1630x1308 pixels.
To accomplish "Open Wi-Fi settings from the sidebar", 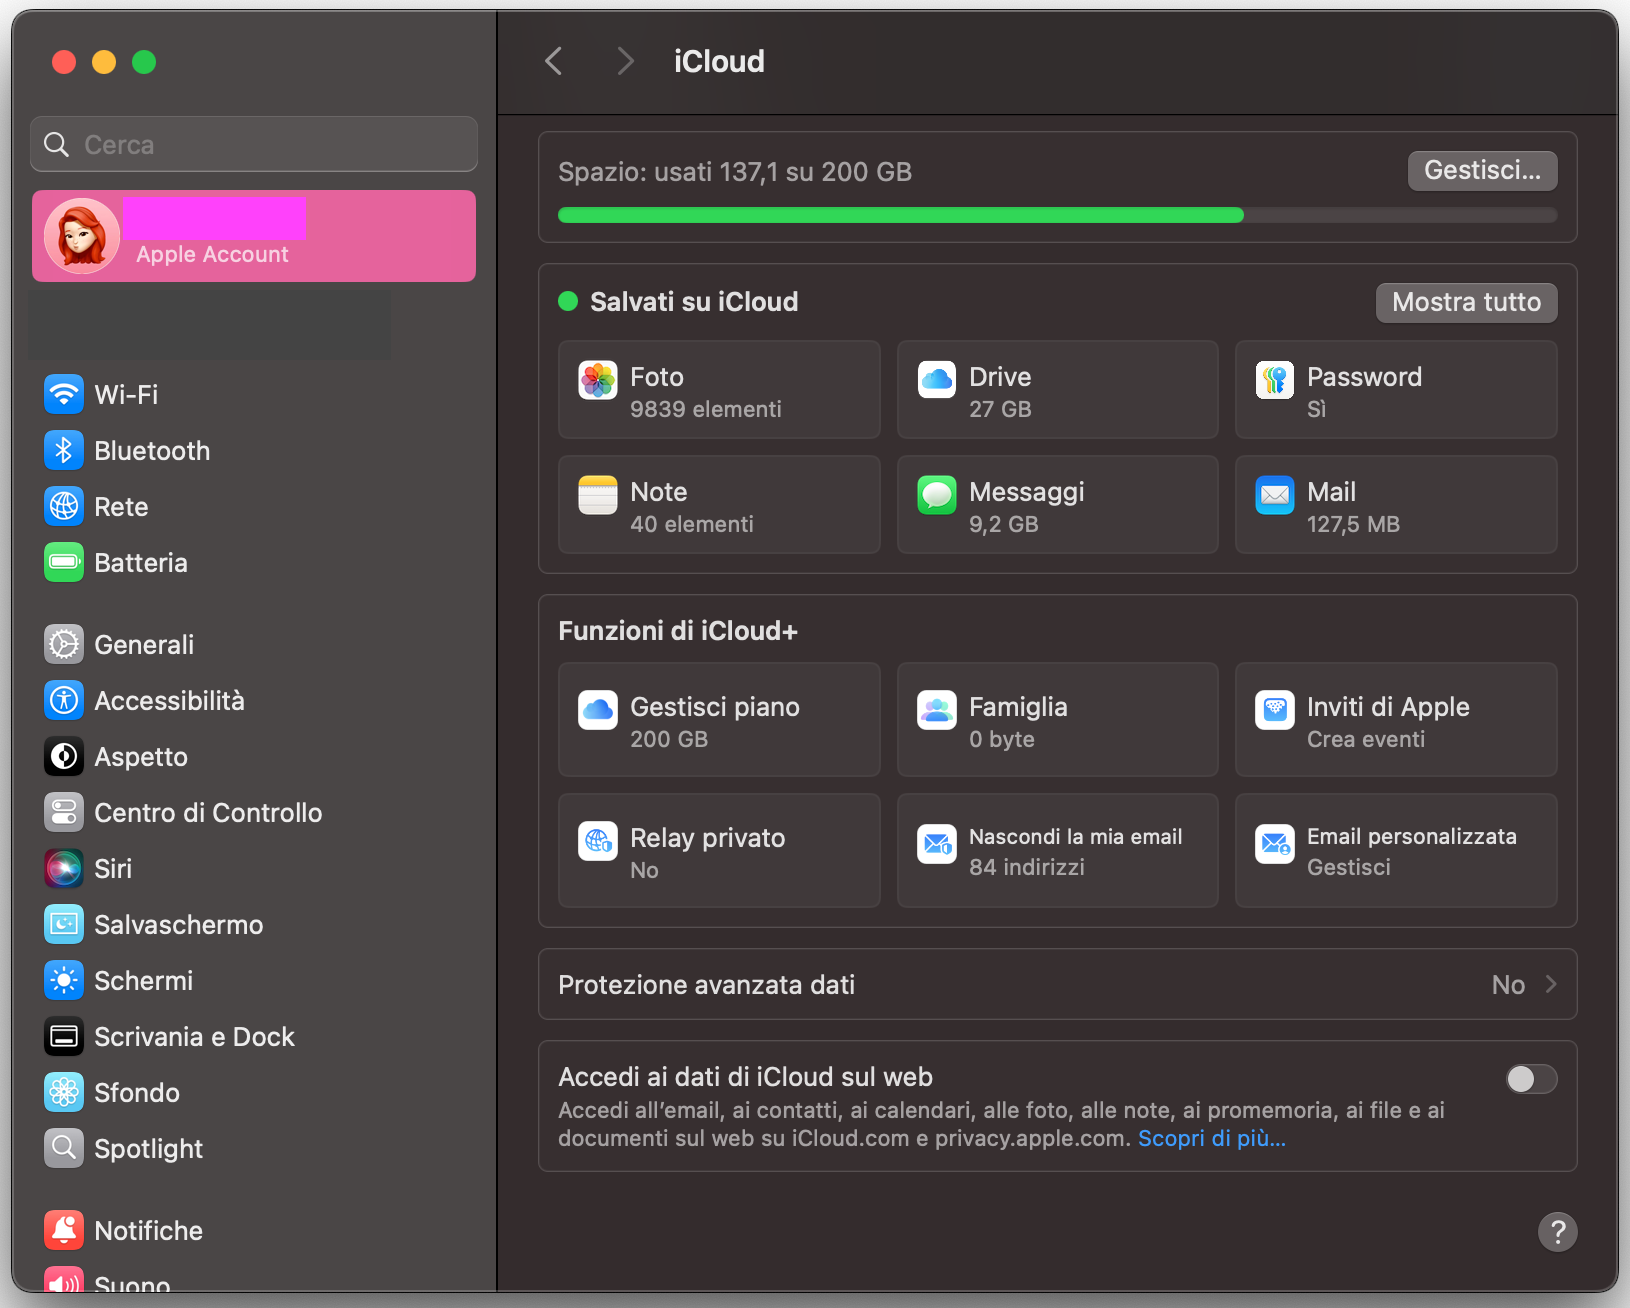I will click(x=126, y=394).
